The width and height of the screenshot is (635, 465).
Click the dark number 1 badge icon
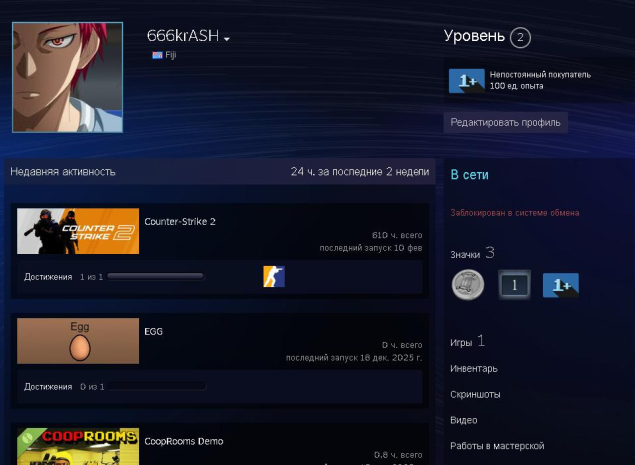tap(513, 285)
